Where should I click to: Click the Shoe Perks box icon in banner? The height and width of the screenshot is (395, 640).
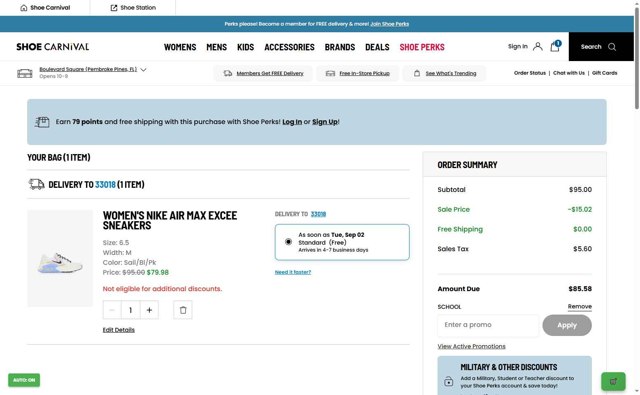click(42, 122)
